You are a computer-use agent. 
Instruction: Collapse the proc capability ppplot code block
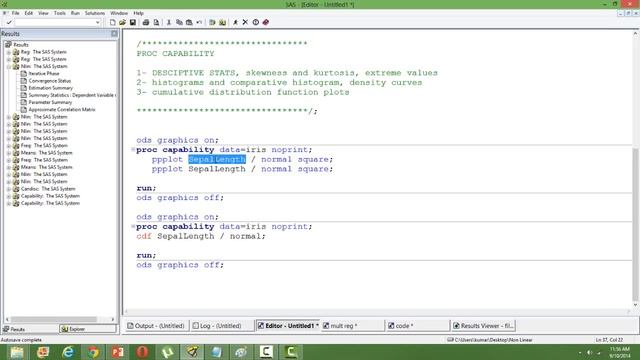click(x=133, y=150)
